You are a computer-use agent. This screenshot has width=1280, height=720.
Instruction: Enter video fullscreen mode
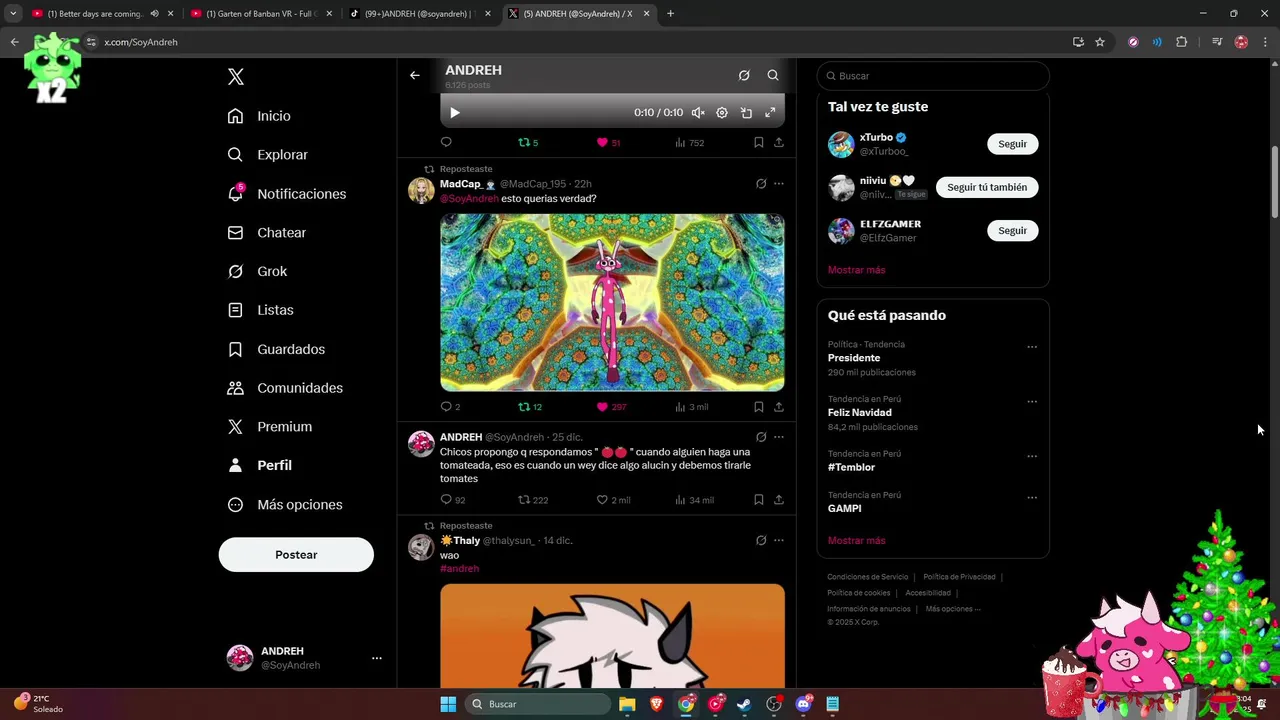point(770,113)
